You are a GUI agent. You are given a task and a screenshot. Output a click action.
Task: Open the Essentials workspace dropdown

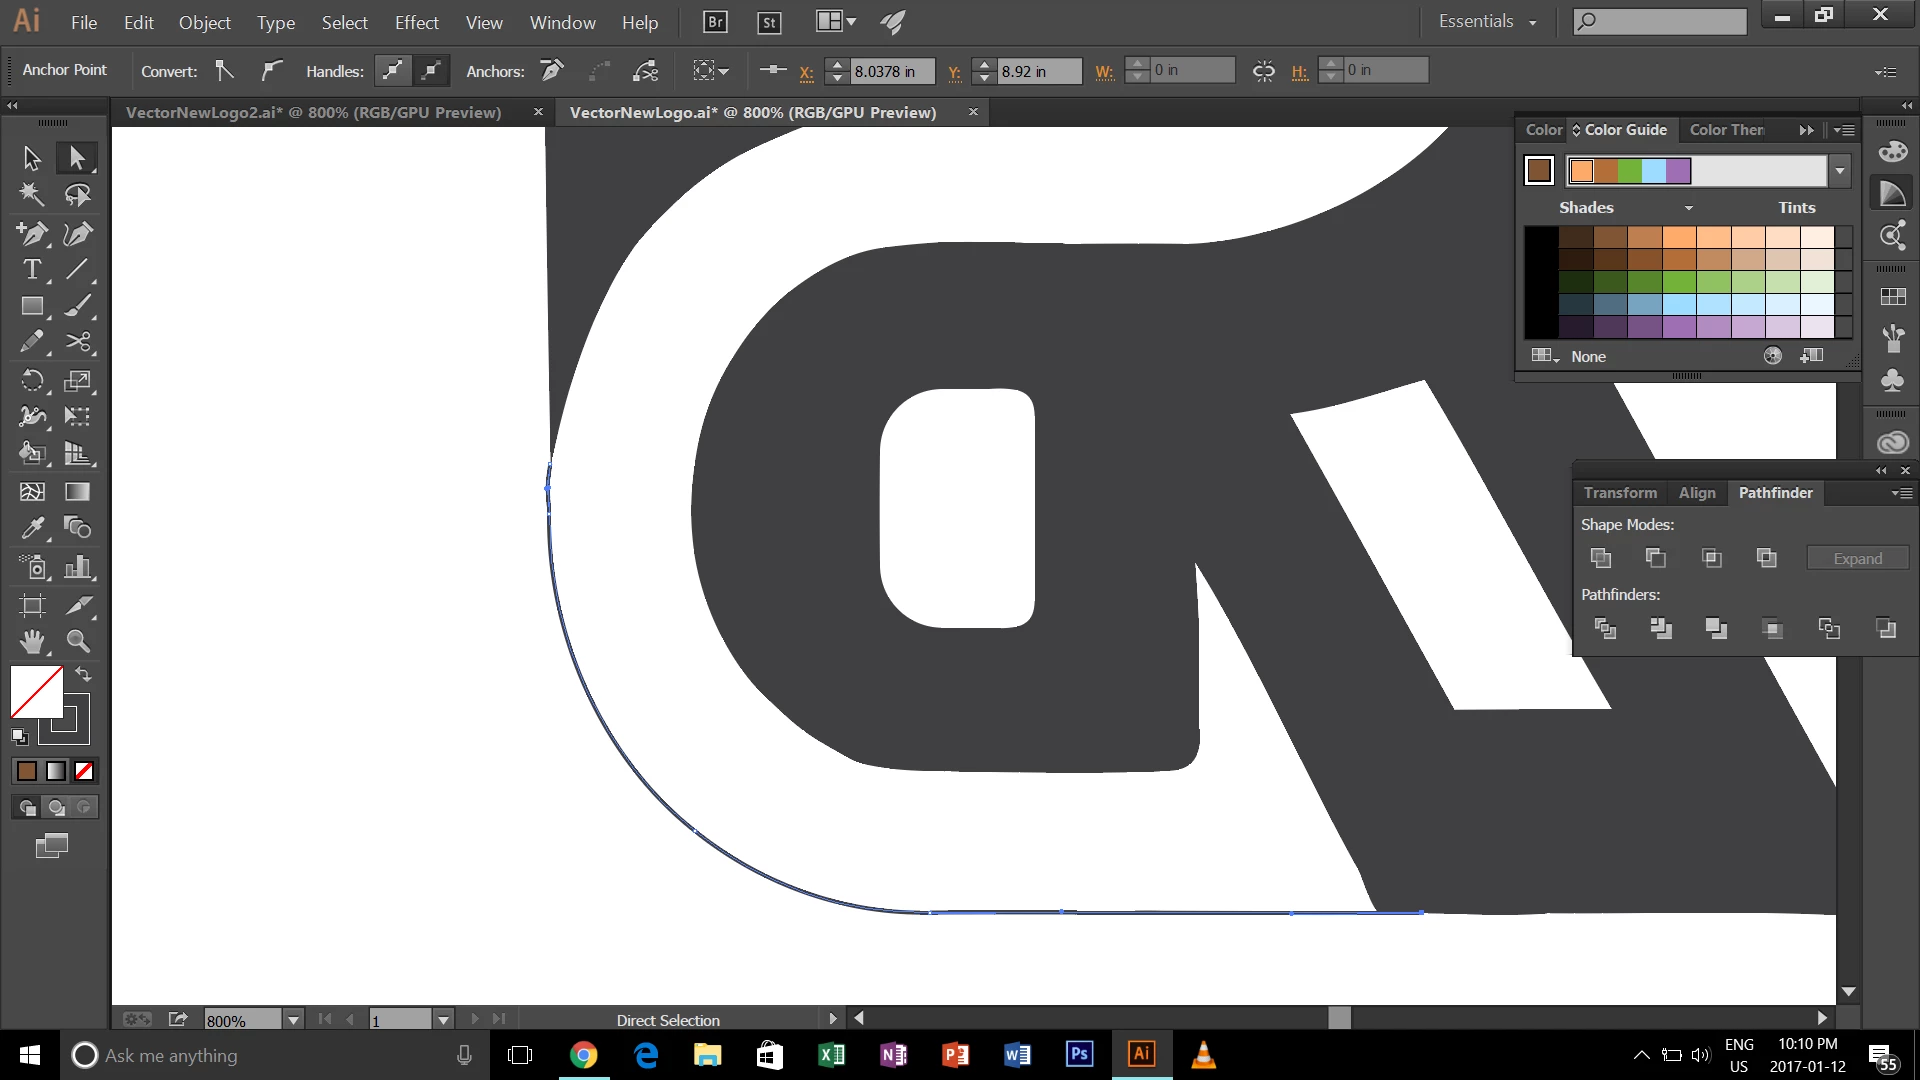click(1487, 22)
